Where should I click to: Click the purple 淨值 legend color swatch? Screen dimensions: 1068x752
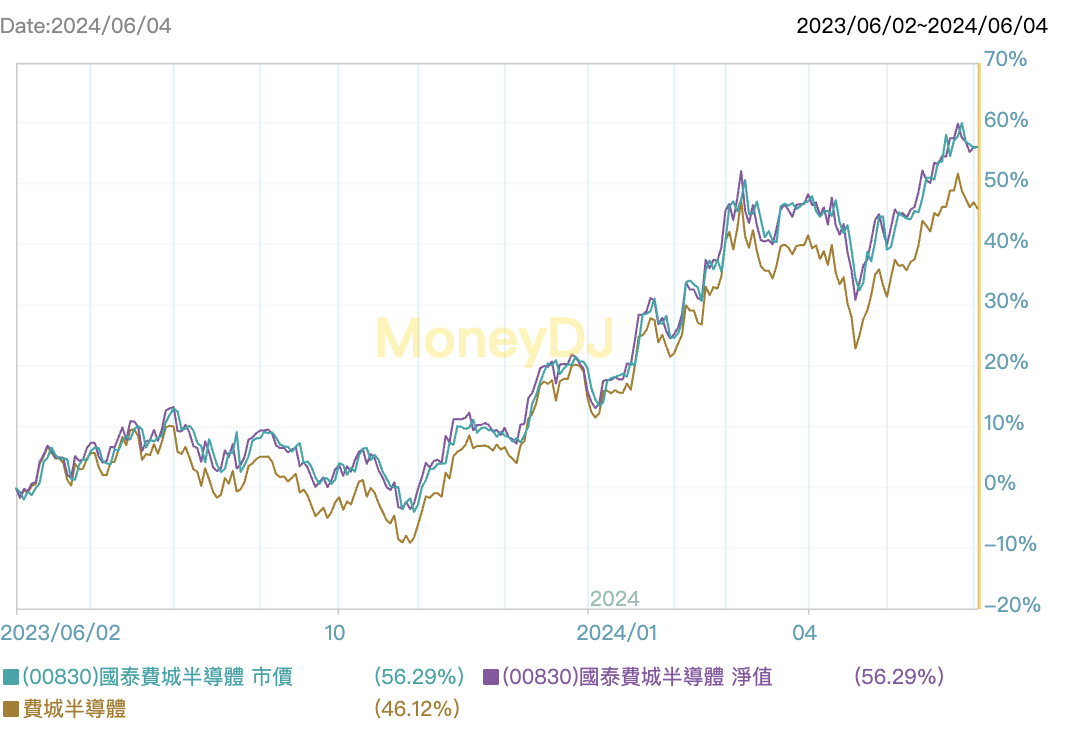point(491,678)
